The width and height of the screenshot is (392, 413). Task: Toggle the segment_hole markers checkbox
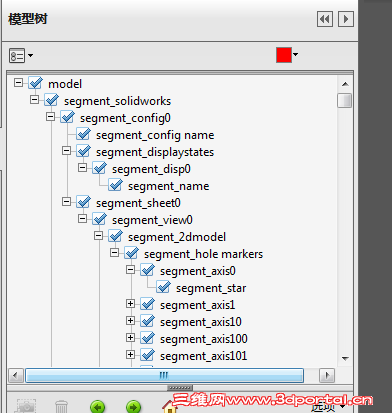(x=131, y=253)
